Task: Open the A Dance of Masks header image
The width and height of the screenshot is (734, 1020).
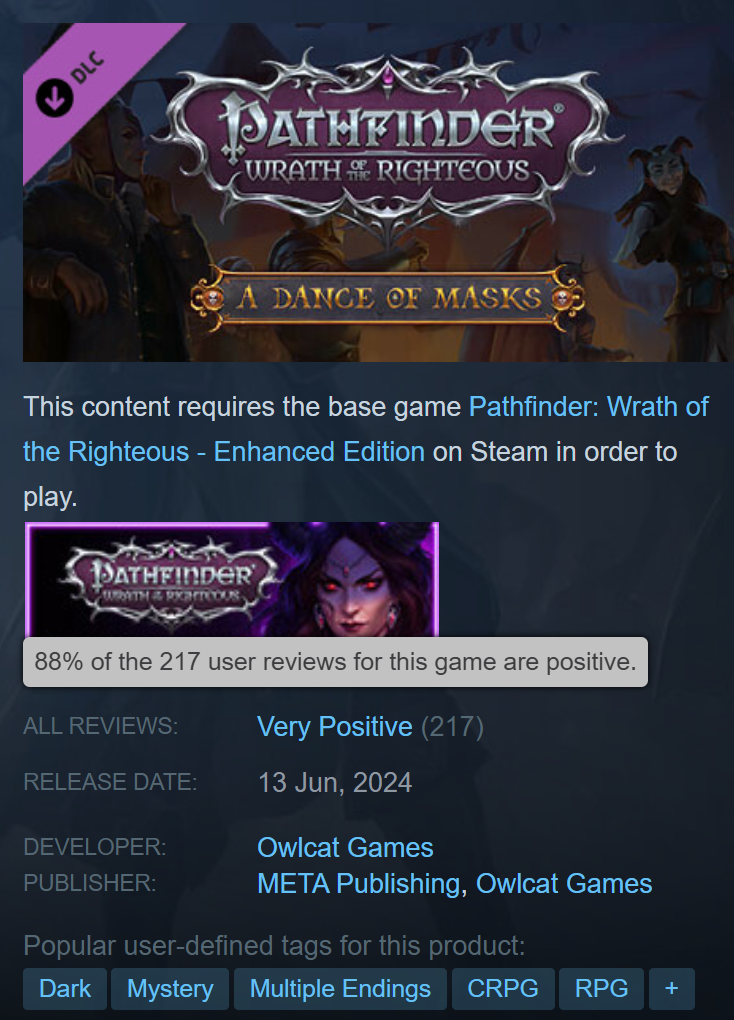Action: pos(378,192)
